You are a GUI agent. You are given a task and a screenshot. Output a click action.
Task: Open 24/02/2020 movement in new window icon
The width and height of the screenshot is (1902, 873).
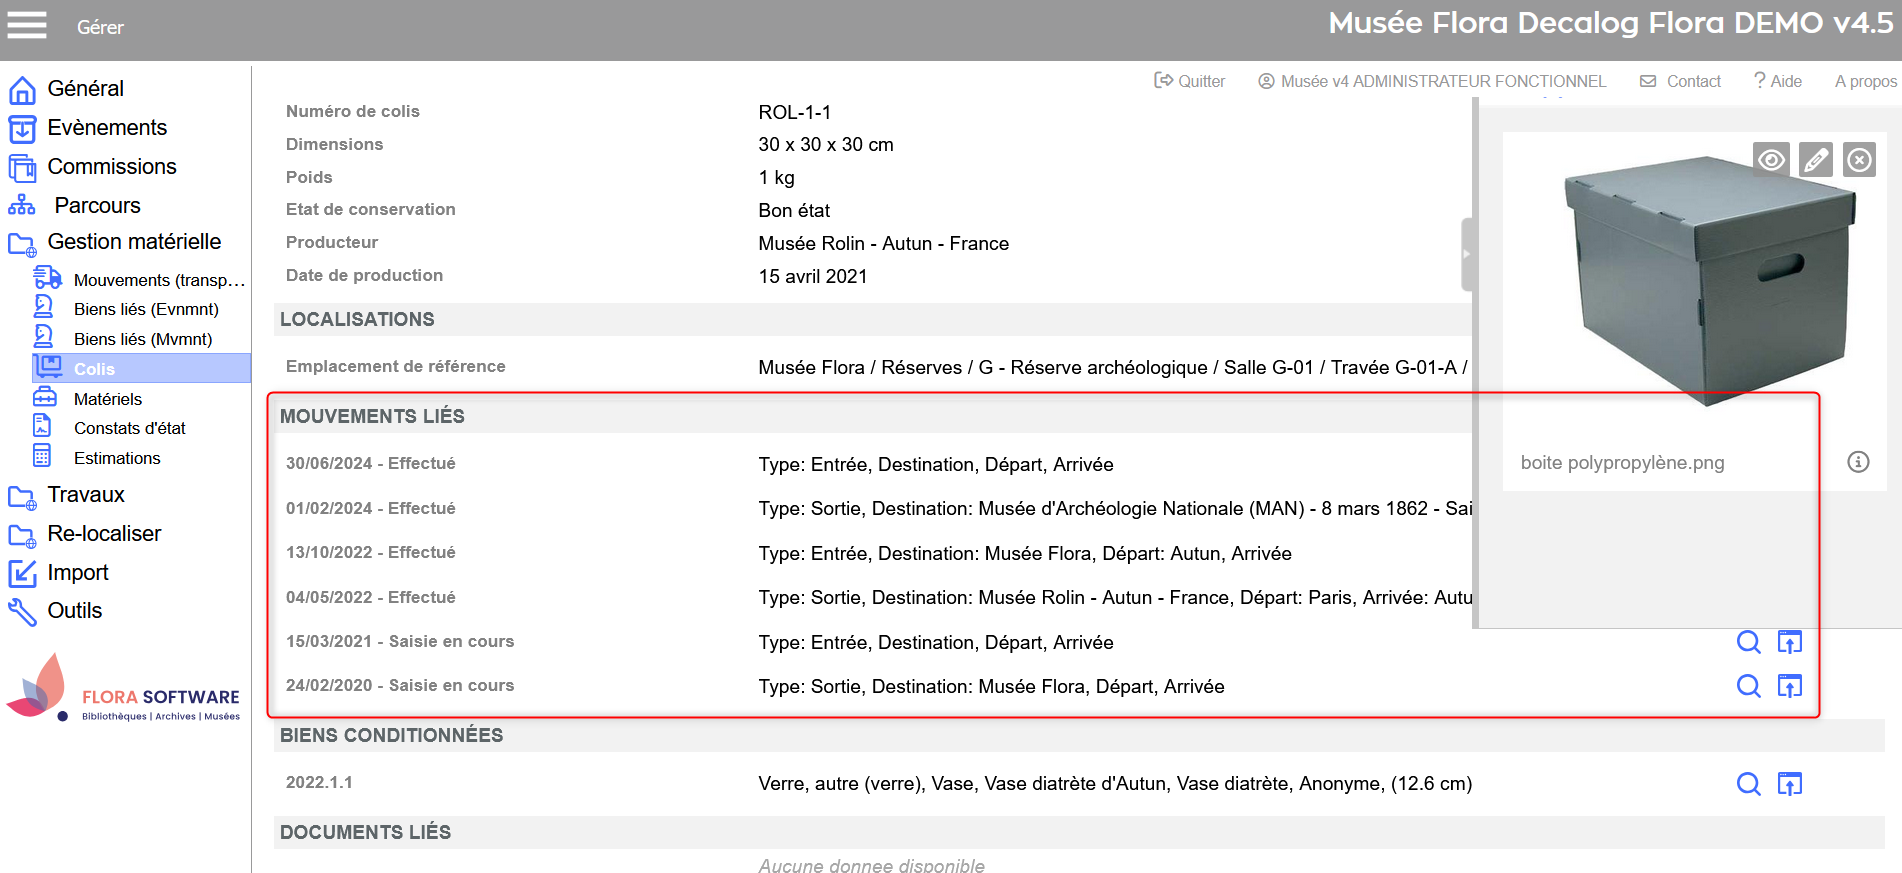[x=1789, y=686]
